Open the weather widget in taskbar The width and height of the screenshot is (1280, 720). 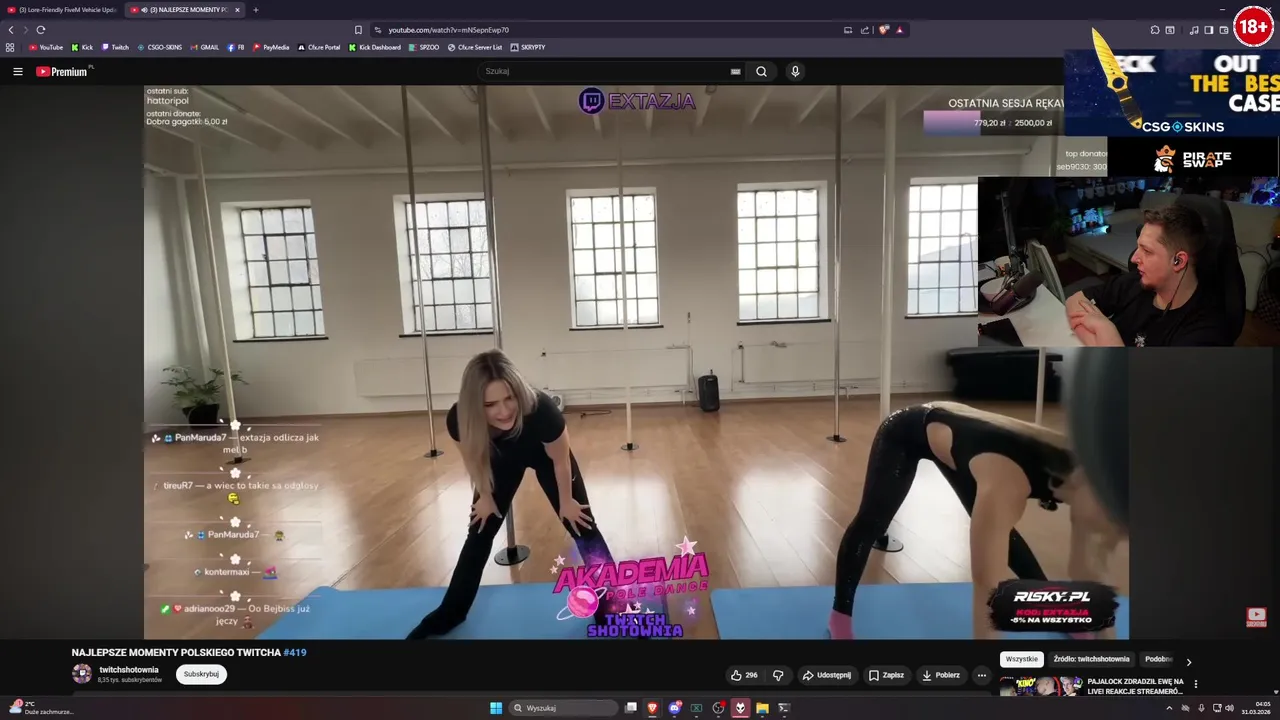coord(40,708)
